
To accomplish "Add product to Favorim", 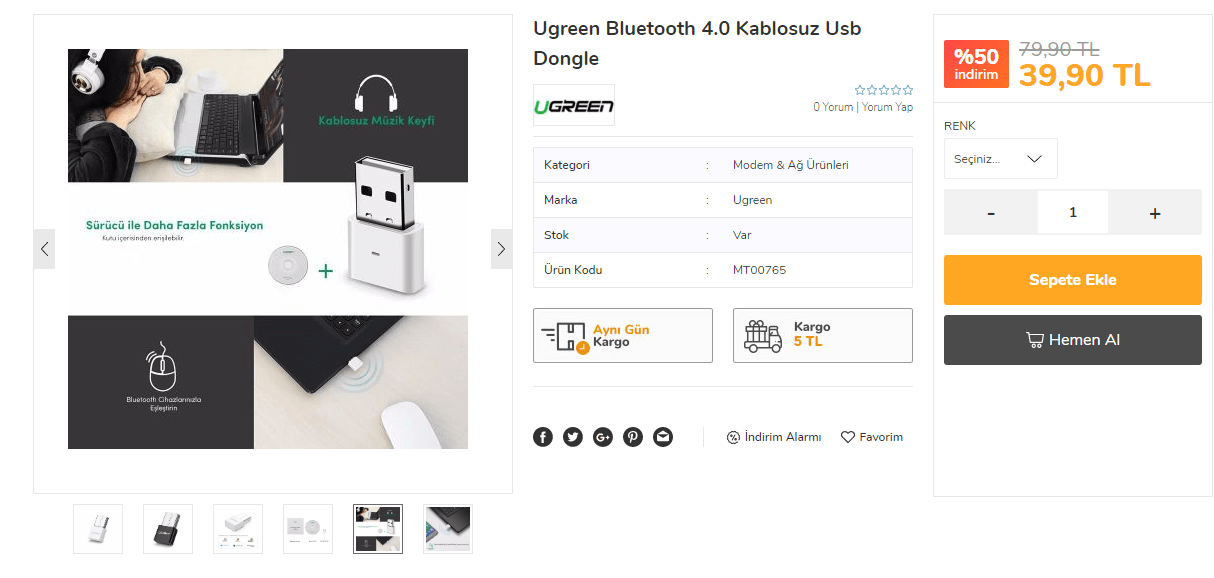I will [872, 437].
